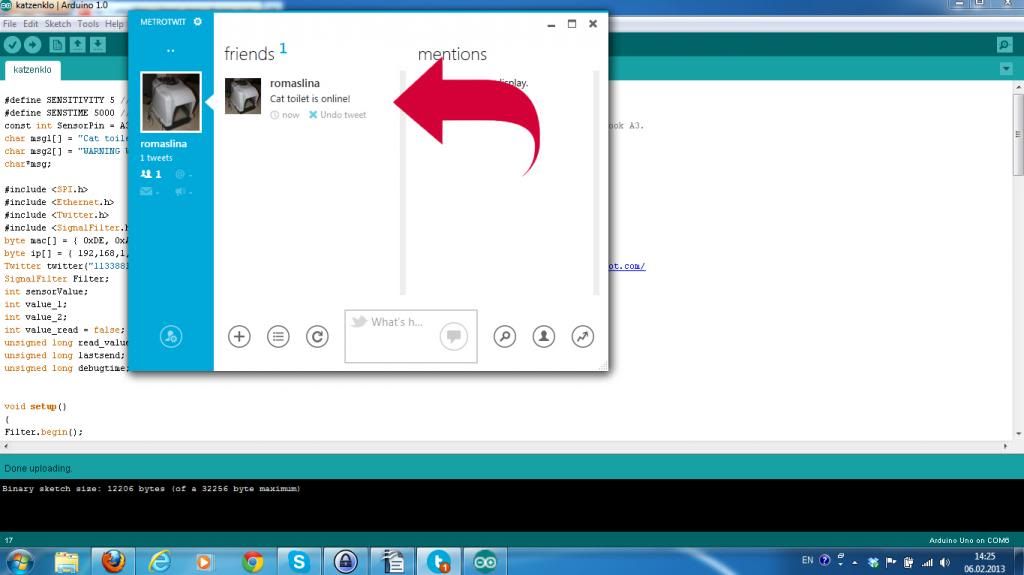Click Undo tweet link
1024x575 pixels.
tap(338, 115)
